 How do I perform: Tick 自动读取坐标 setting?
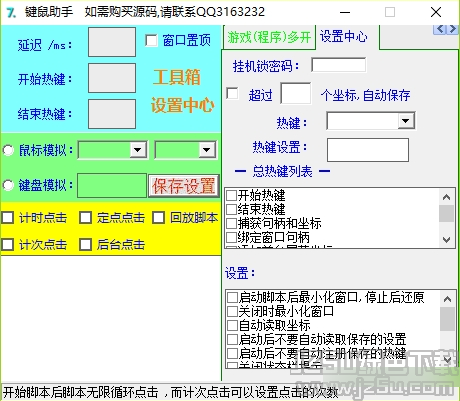click(x=232, y=325)
